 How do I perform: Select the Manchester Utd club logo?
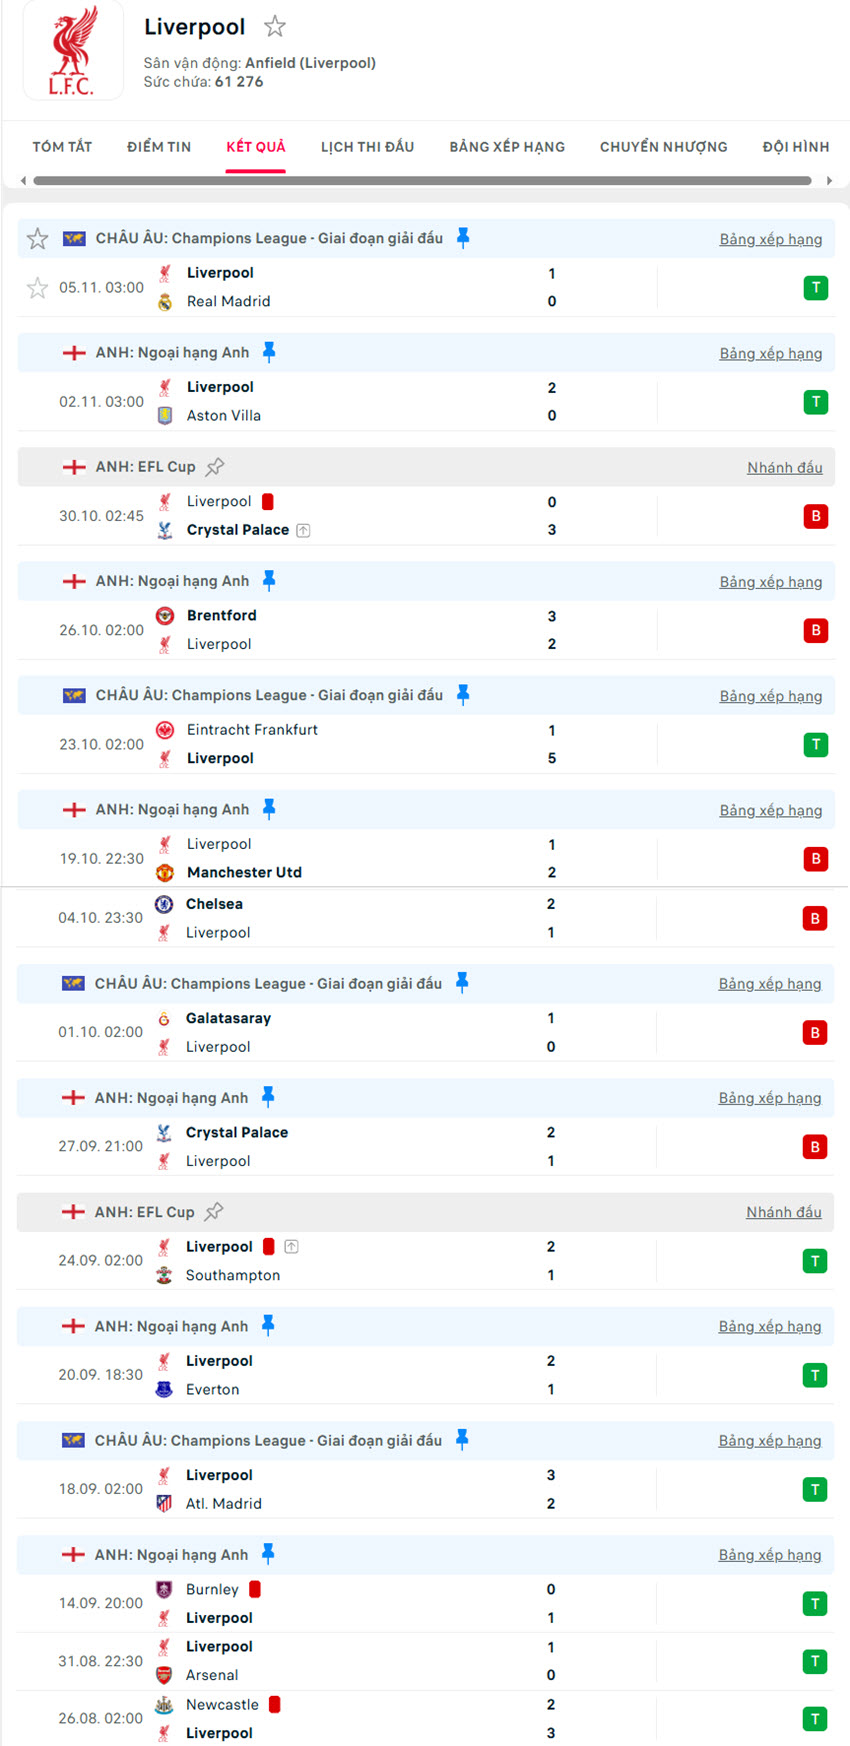coord(166,872)
